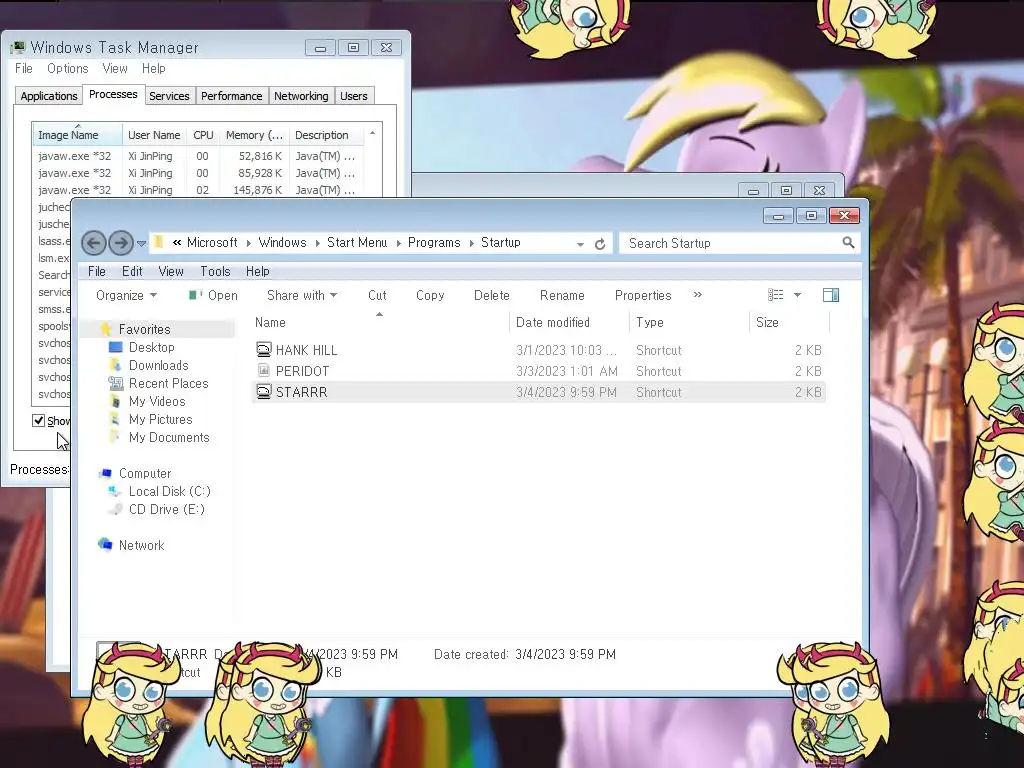Click STARRR date 3/4/2023 9:59 PM
This screenshot has width=1024, height=768.
pos(566,392)
